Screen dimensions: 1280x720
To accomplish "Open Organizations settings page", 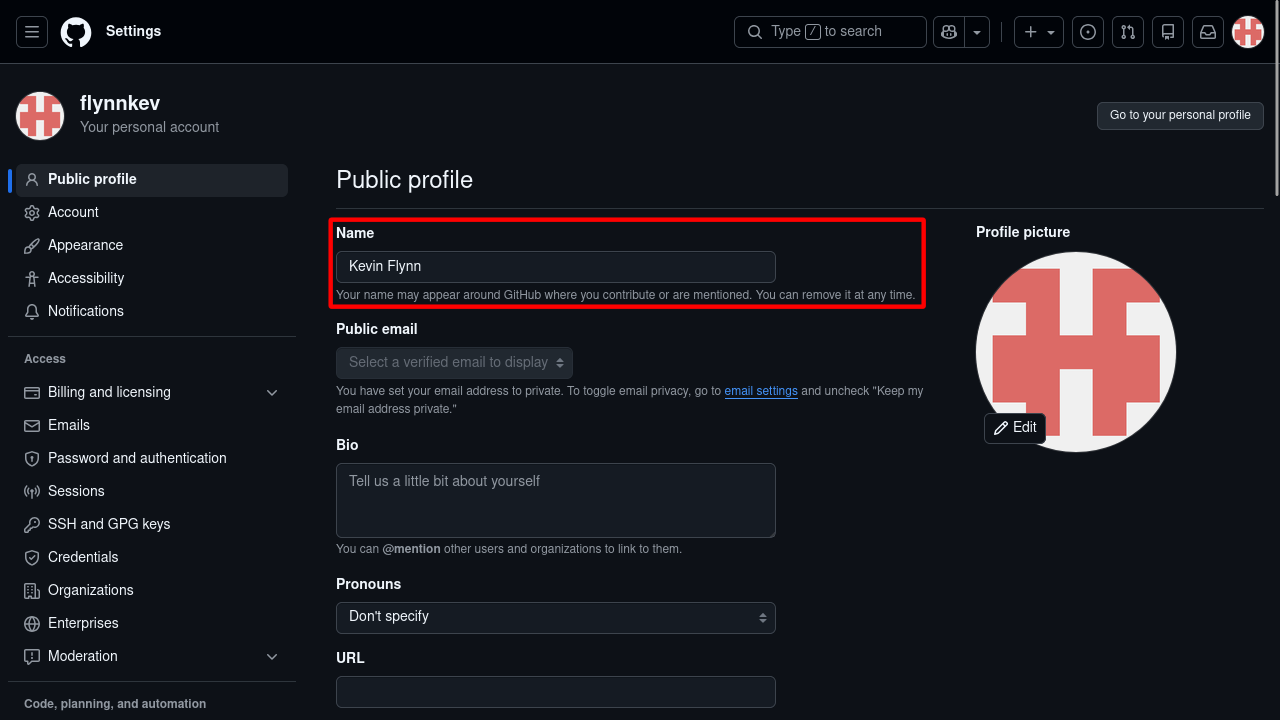I will click(152, 591).
